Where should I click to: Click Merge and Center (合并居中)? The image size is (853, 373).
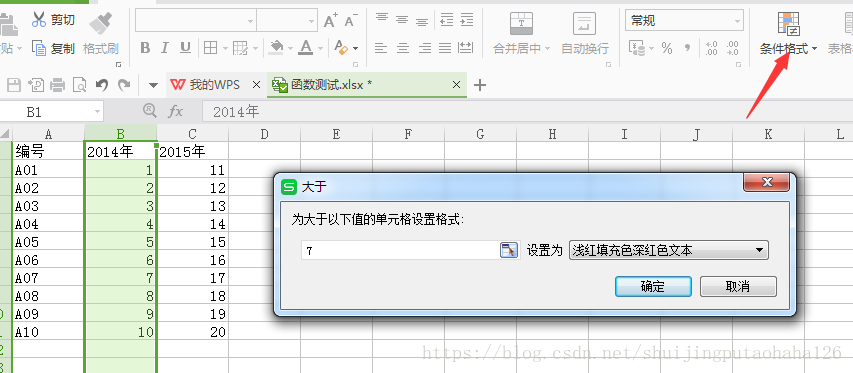(x=521, y=34)
